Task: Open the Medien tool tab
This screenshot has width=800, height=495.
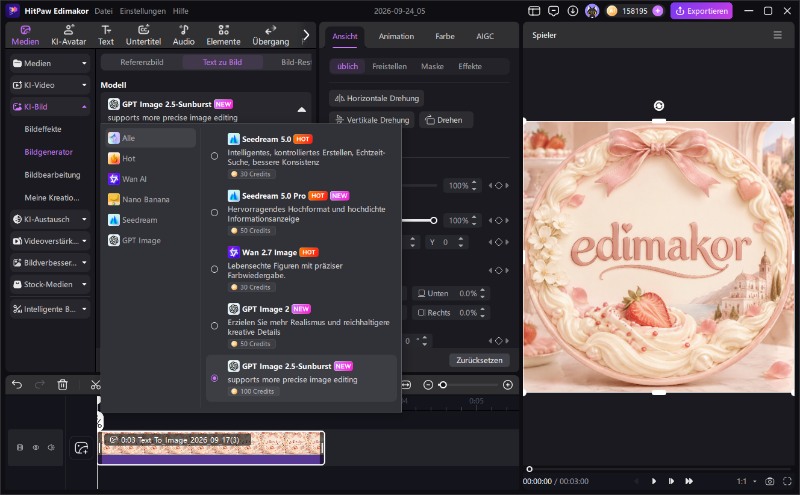Action: 25,35
